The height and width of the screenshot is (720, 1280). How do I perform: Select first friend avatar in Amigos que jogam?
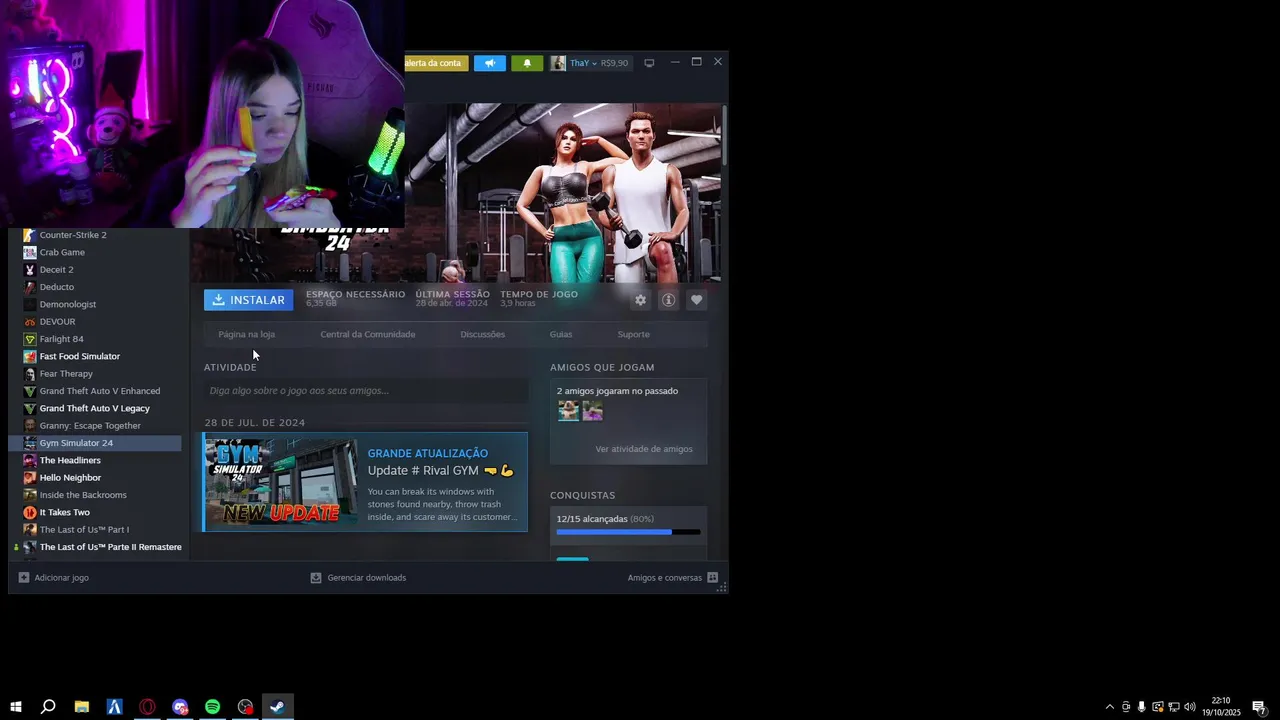[x=568, y=411]
